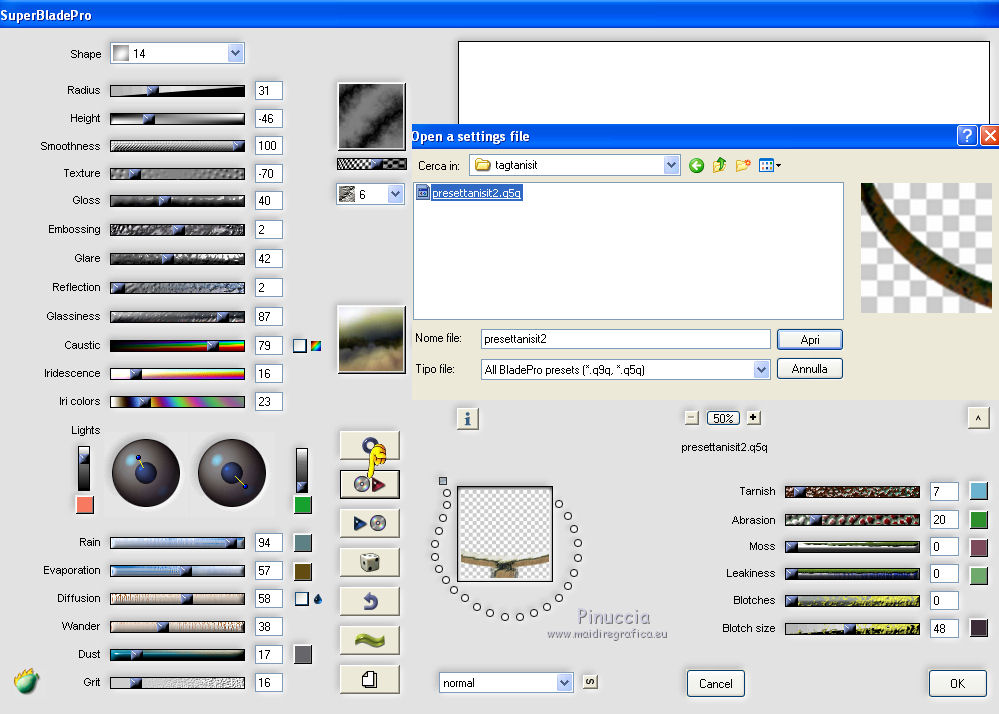Click the dice randomize settings button
The image size is (999, 714).
[369, 562]
